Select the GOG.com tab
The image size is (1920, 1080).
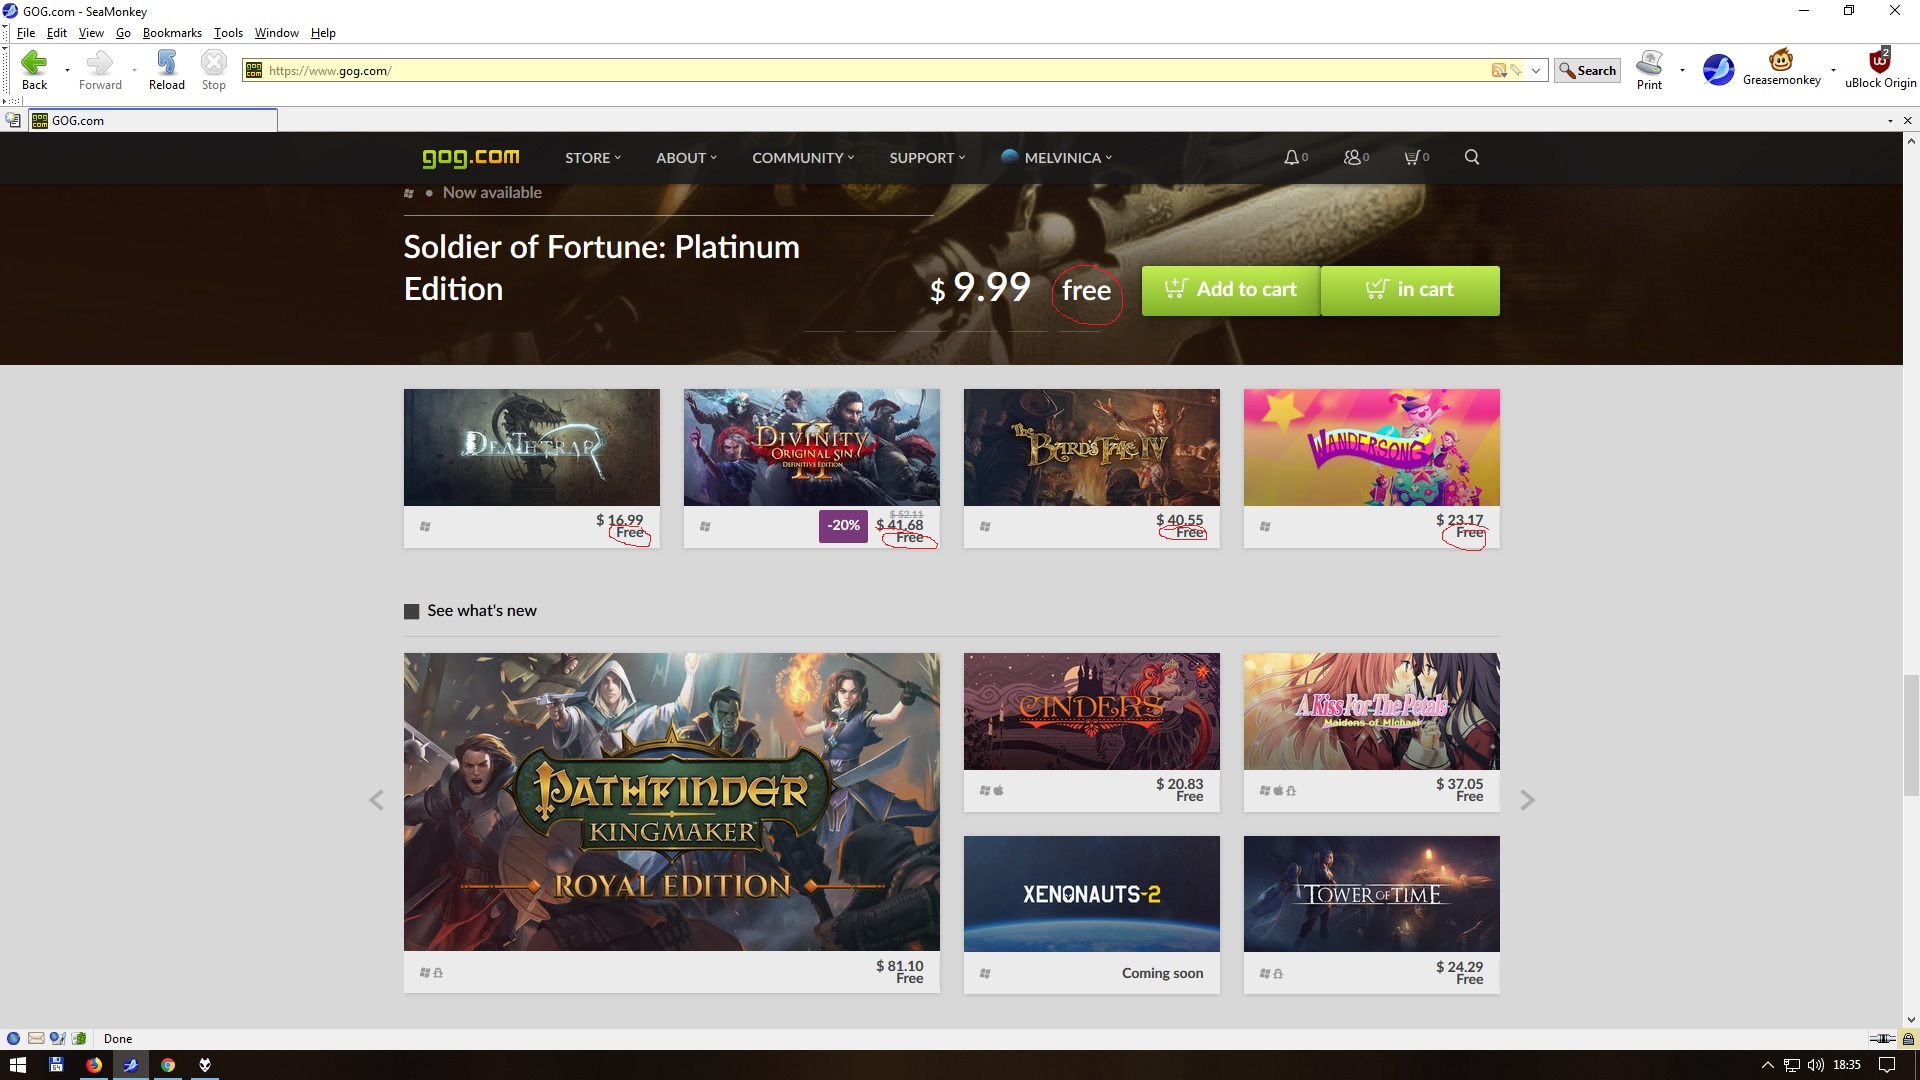pyautogui.click(x=153, y=120)
